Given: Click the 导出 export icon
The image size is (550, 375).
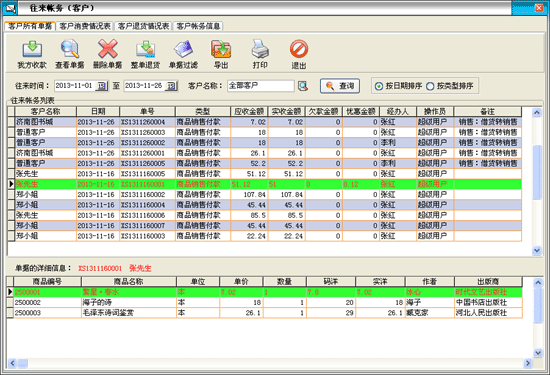Looking at the screenshot, I should coord(221,49).
